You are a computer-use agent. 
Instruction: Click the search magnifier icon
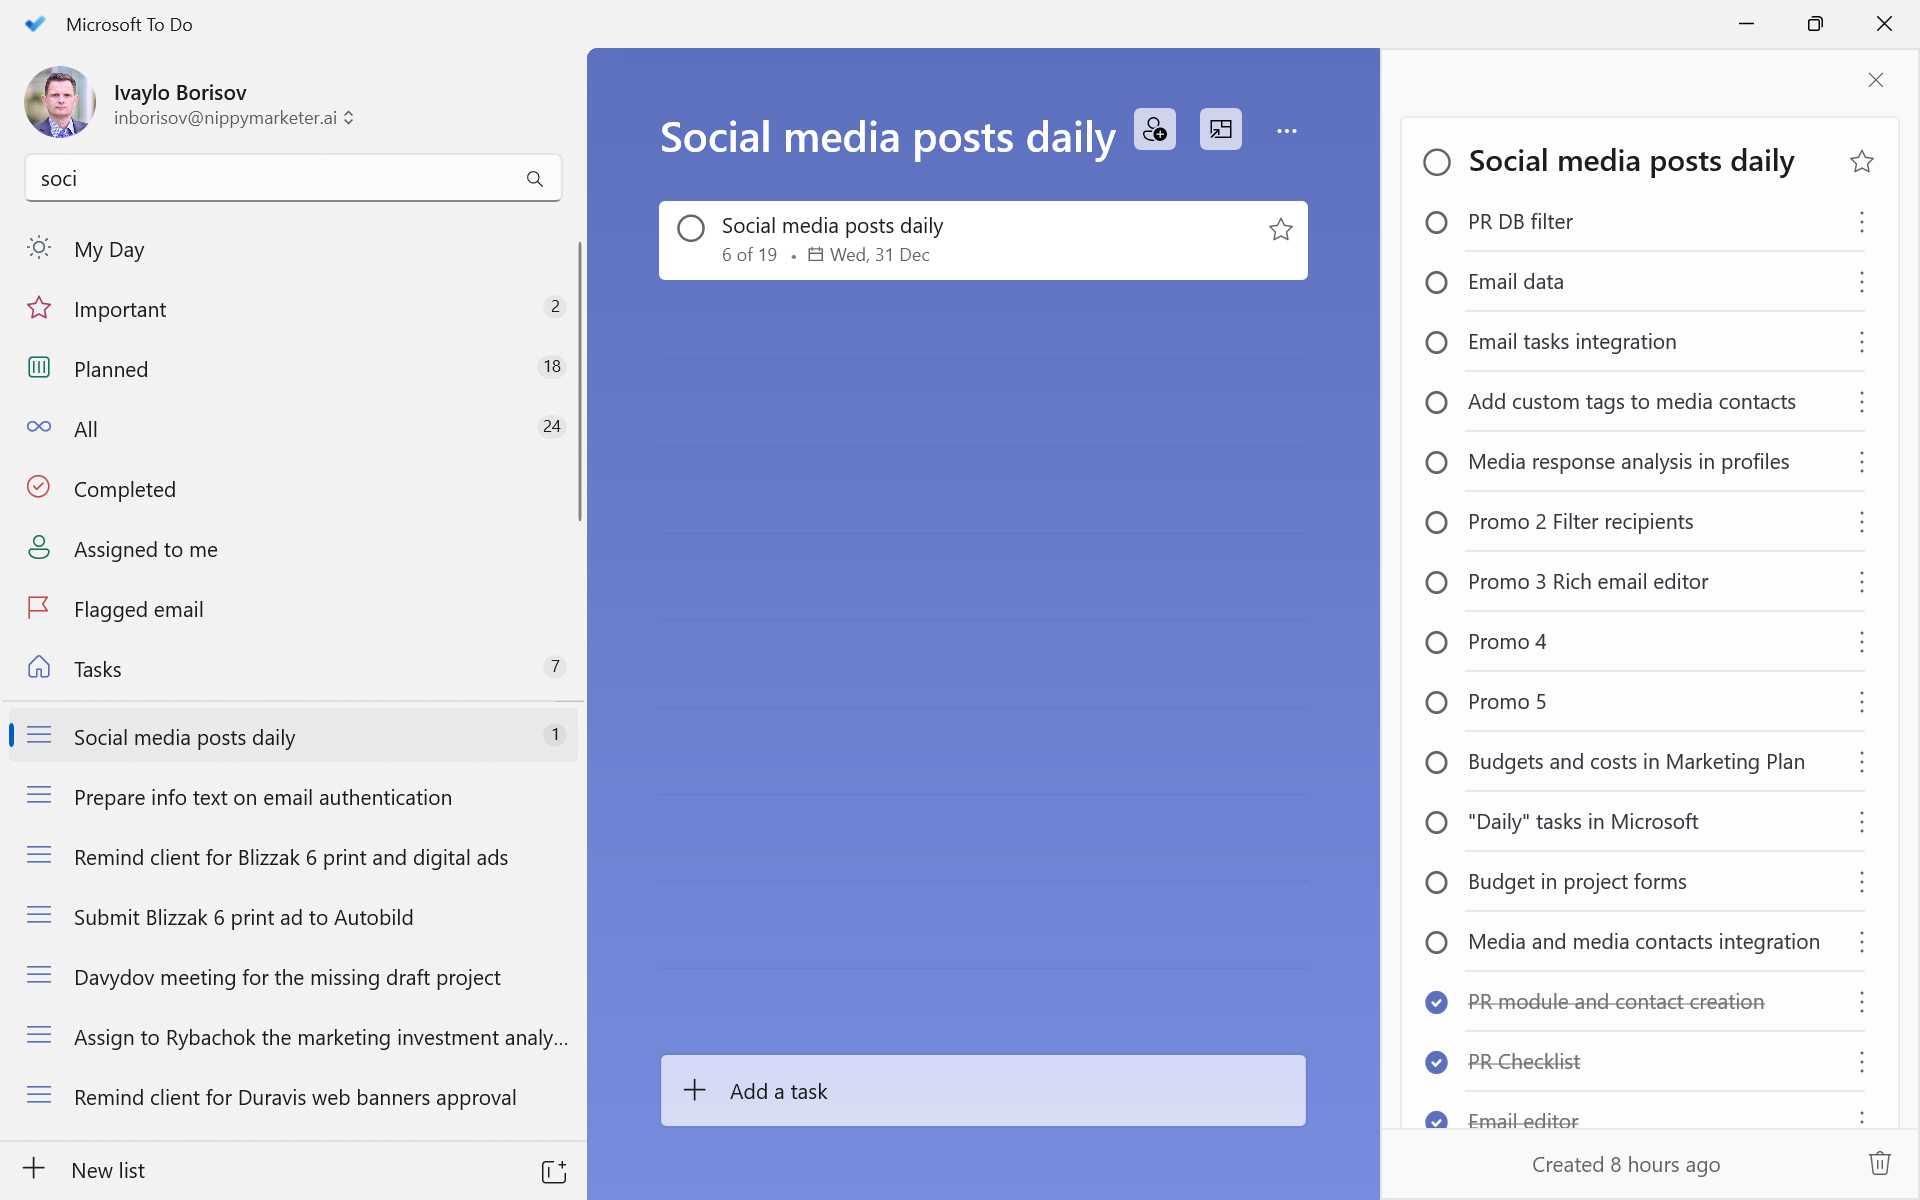pos(535,179)
